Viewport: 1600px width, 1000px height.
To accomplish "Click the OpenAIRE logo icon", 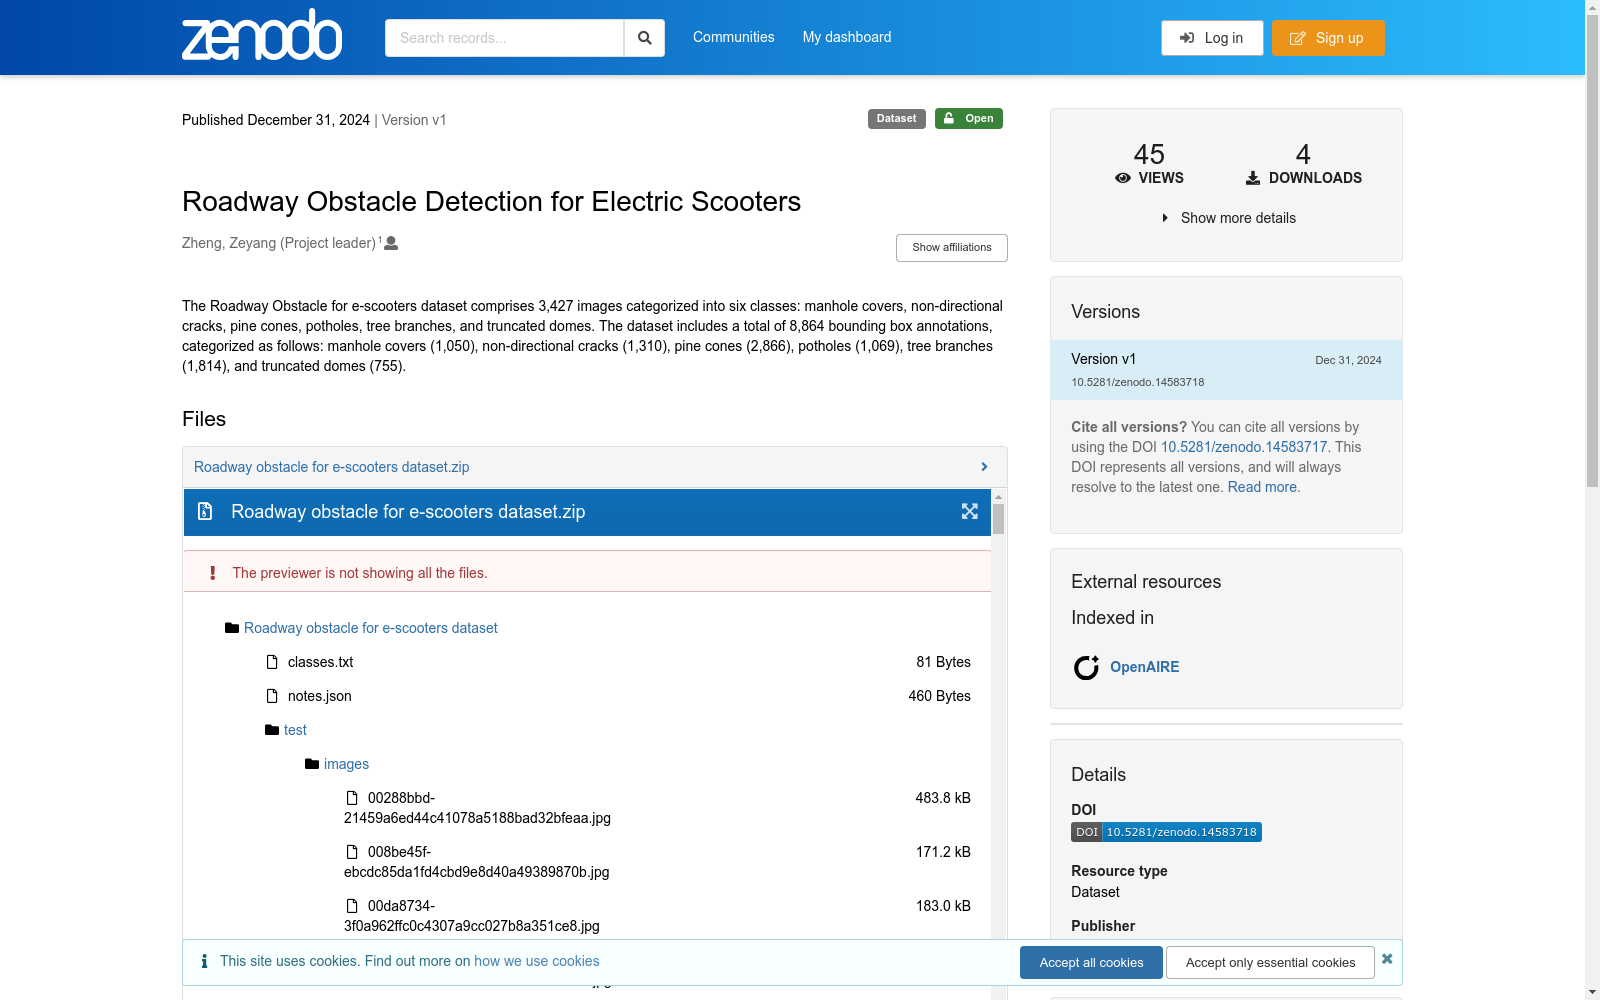I will point(1086,667).
